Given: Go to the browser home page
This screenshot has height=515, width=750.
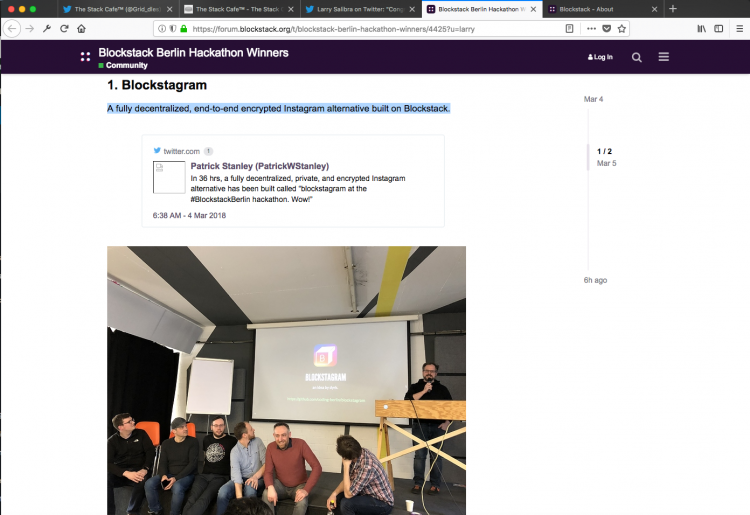Looking at the screenshot, I should [81, 29].
